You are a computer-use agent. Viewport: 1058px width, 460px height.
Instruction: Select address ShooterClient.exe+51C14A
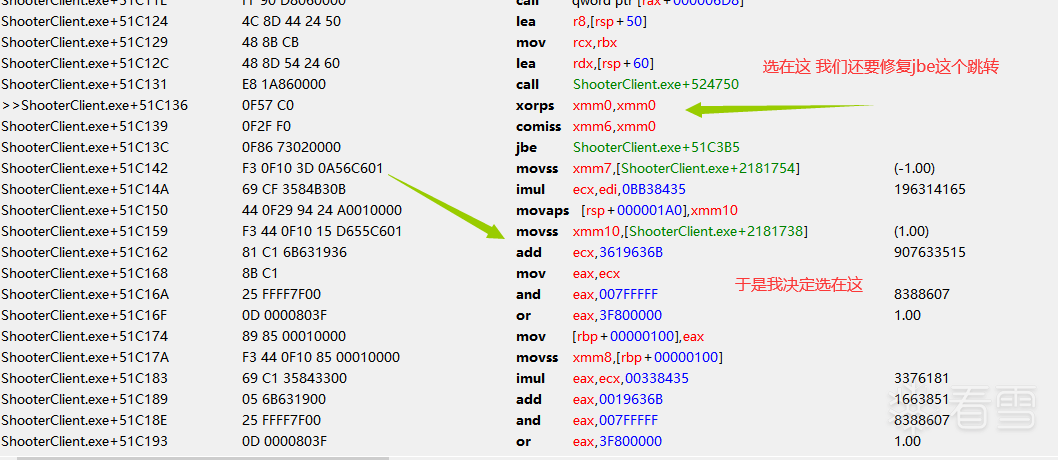coord(84,190)
